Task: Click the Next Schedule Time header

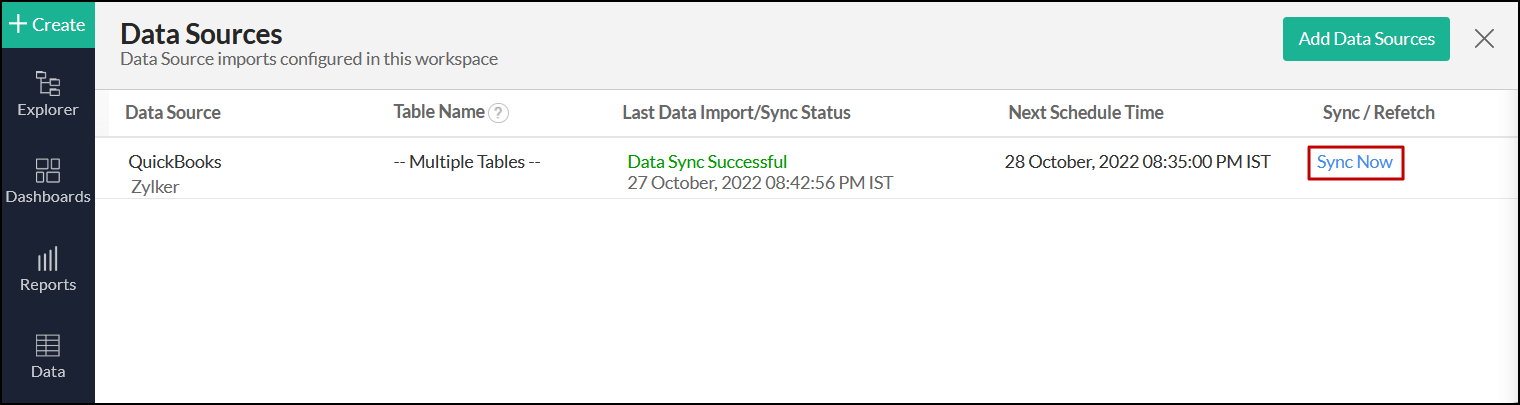Action: click(1086, 113)
